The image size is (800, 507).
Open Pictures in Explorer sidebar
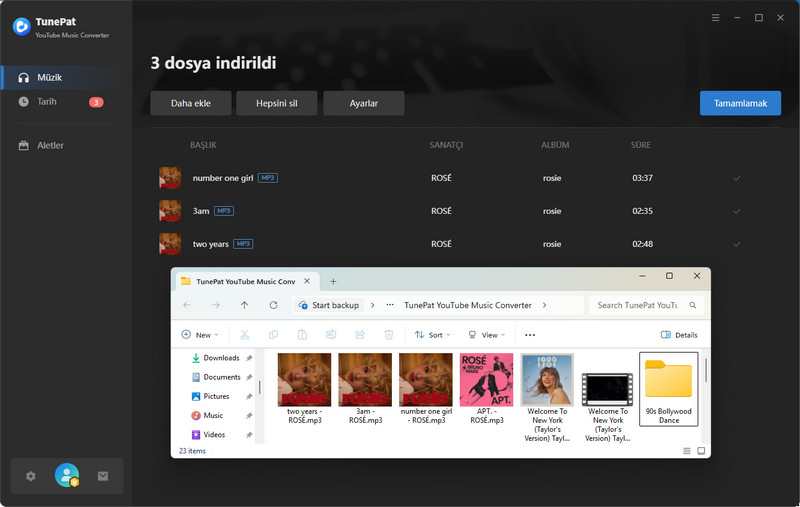[216, 396]
